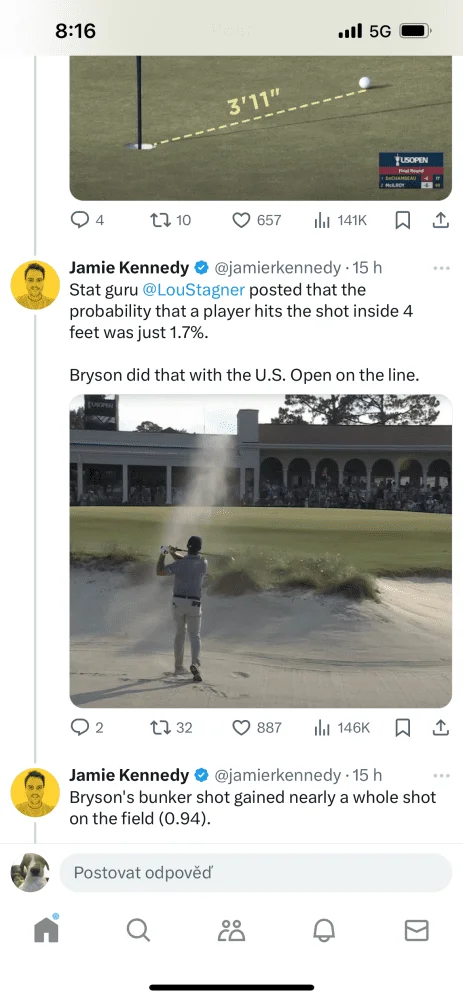Open the Communities tab

tap(232, 930)
